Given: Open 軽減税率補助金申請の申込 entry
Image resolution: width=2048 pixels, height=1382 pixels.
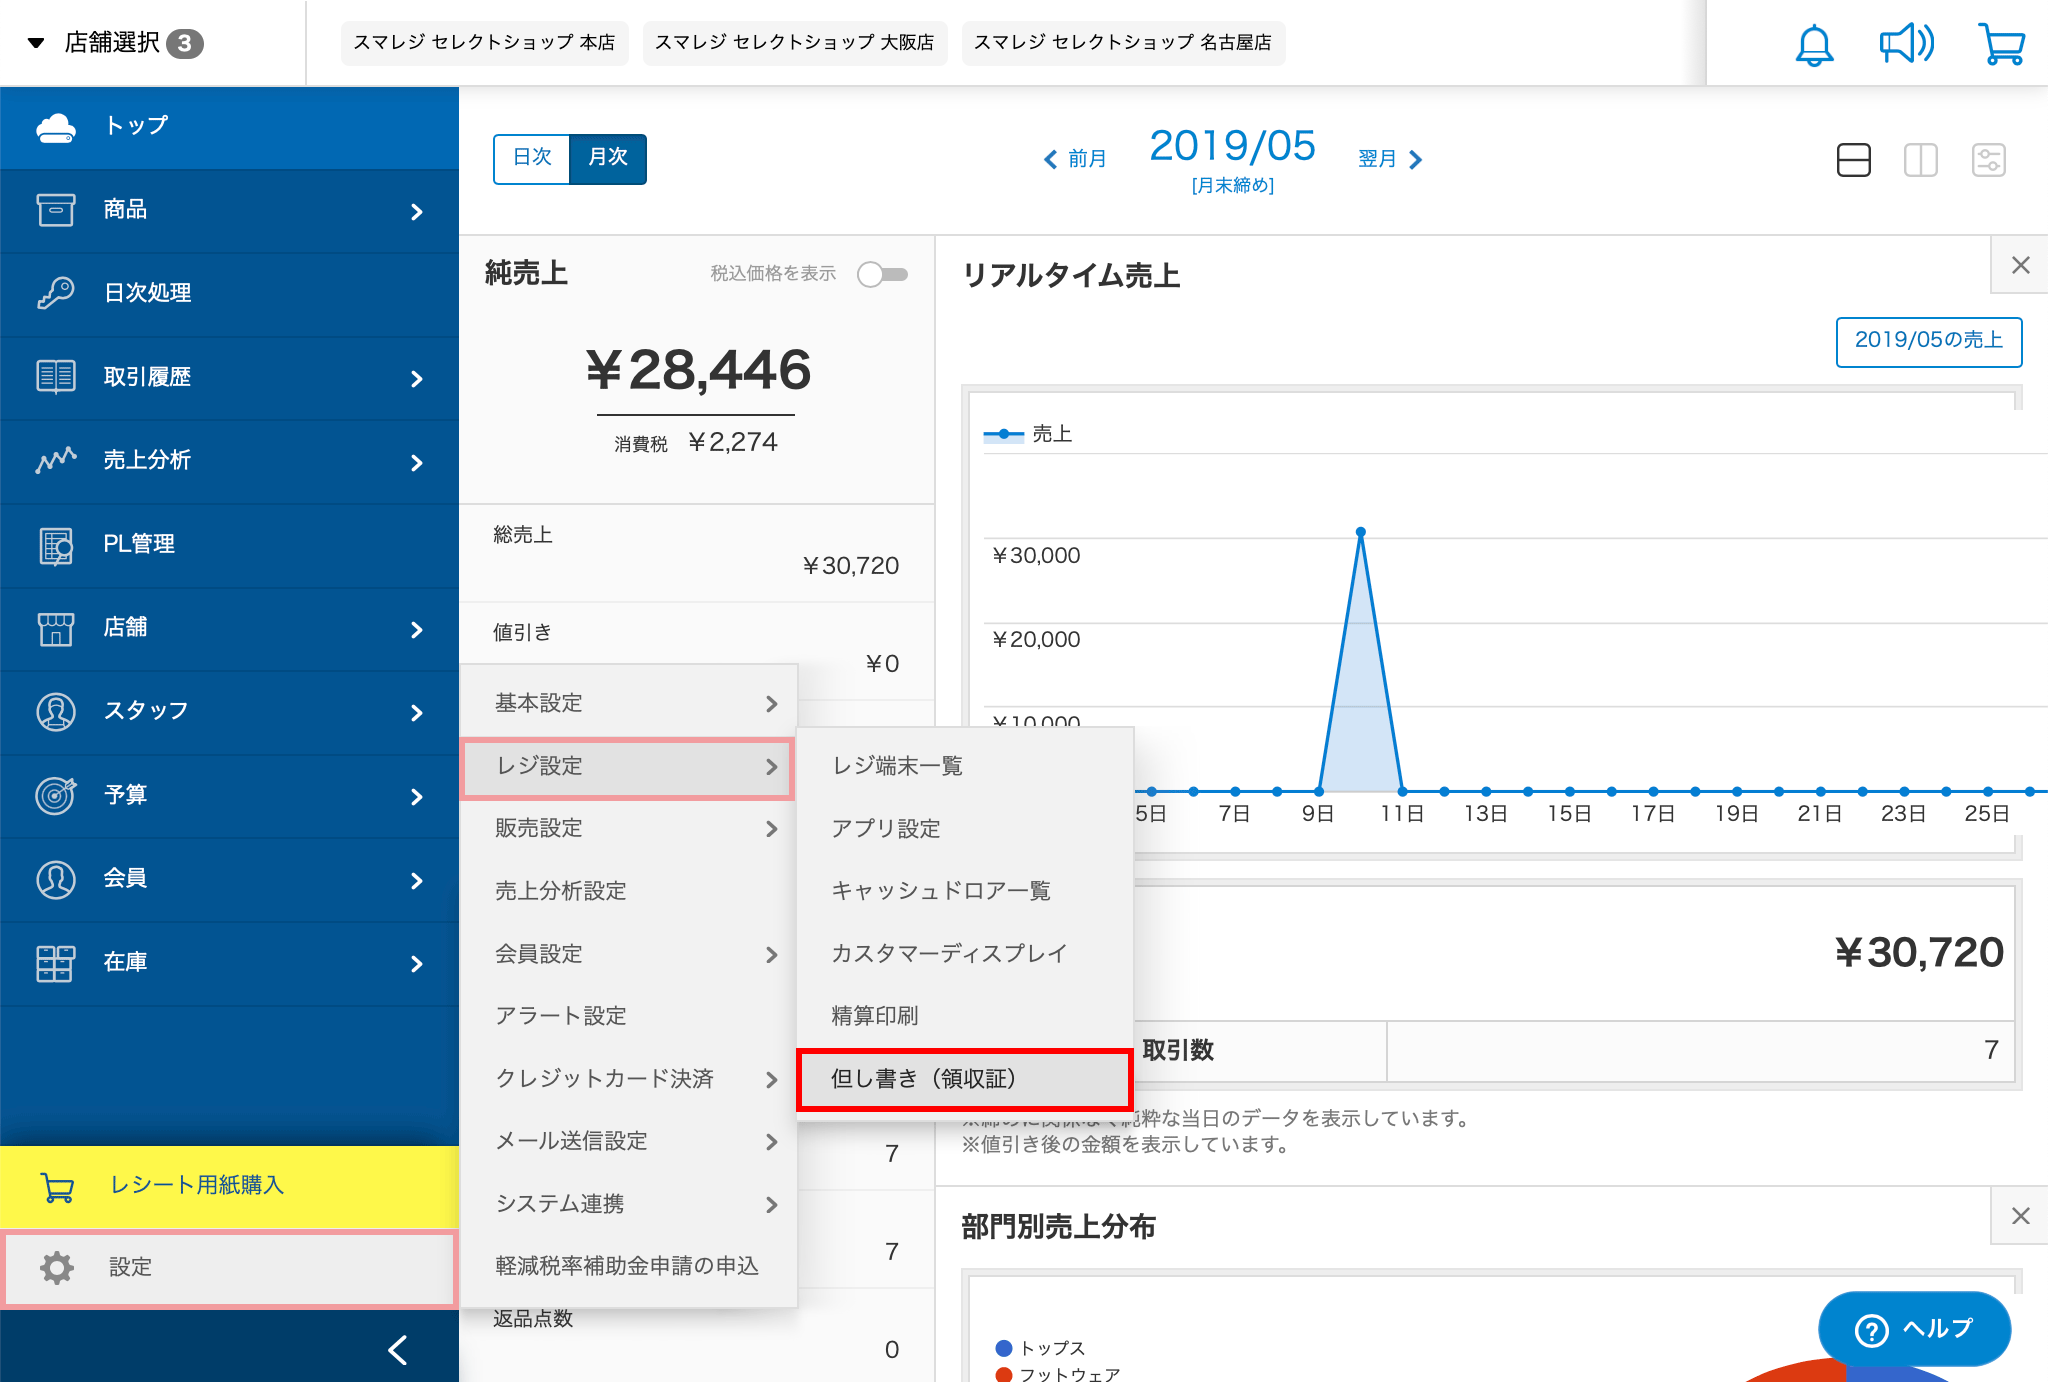Looking at the screenshot, I should click(x=628, y=1266).
